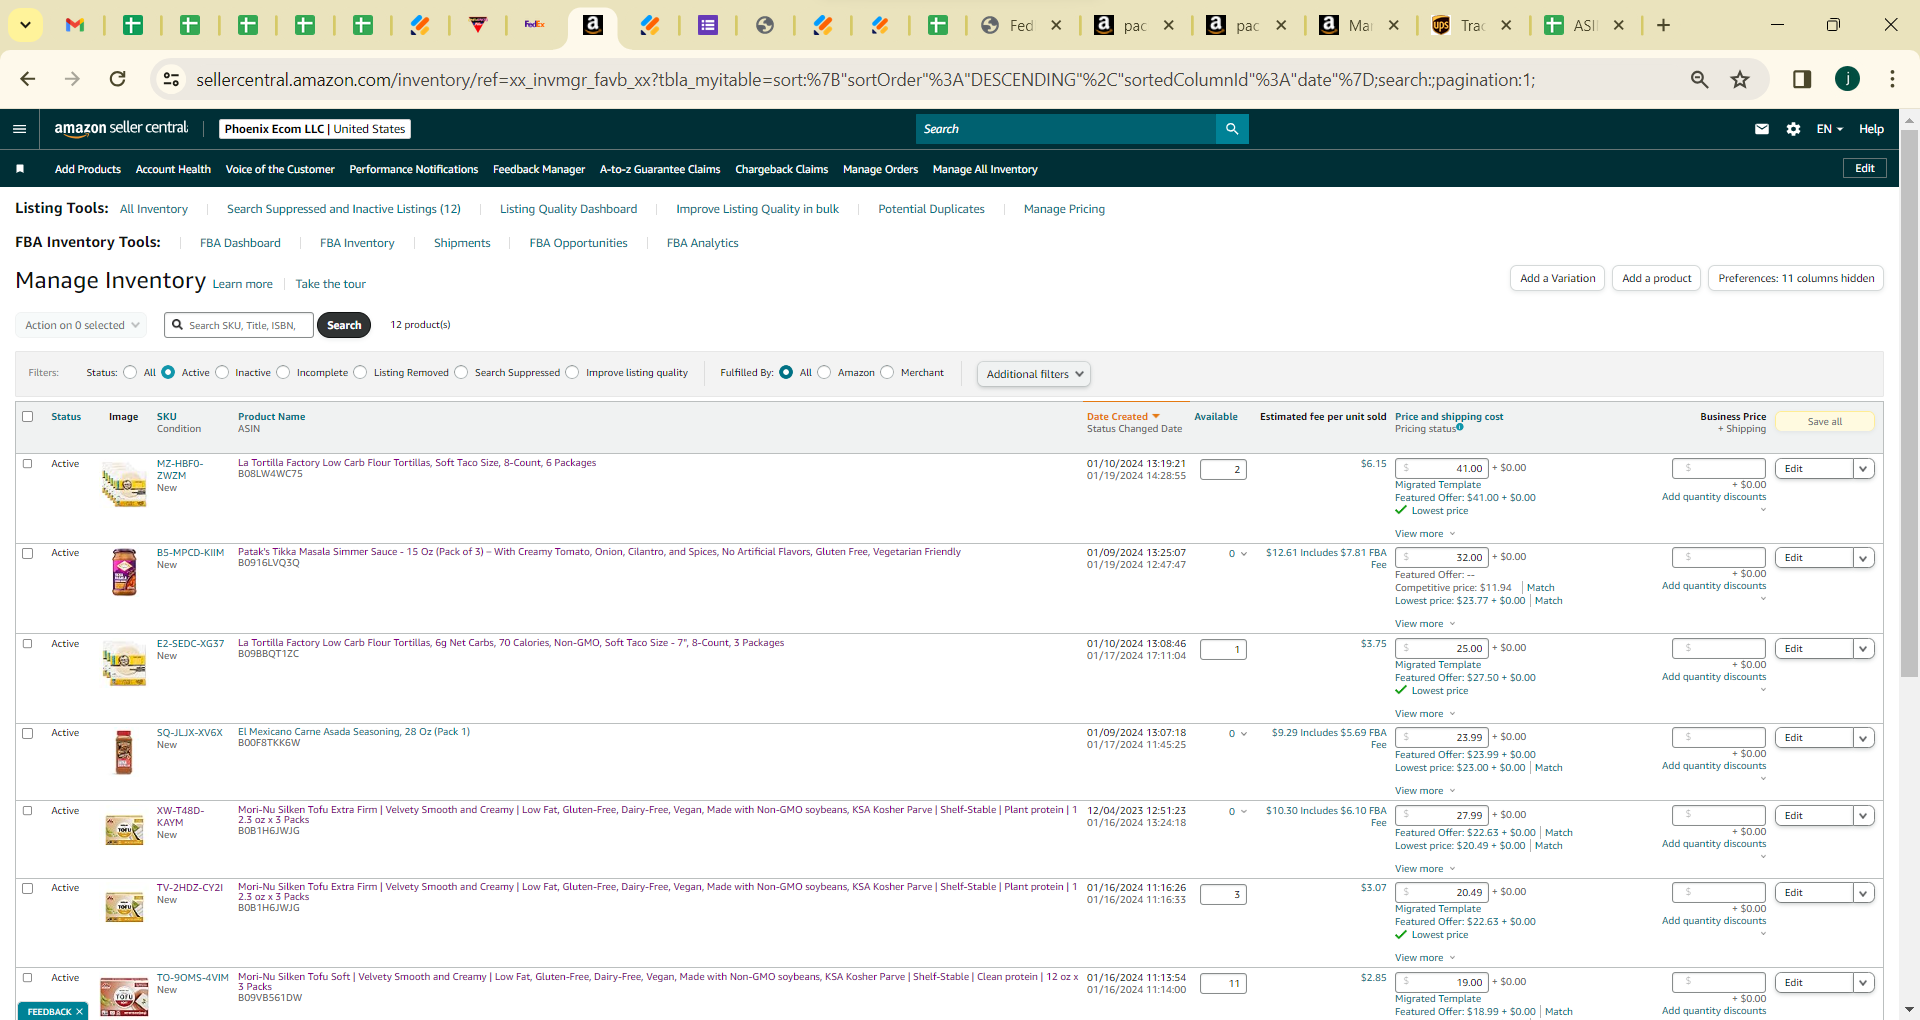This screenshot has height=1020, width=1920.
Task: Open Account Health menu item
Action: [173, 169]
